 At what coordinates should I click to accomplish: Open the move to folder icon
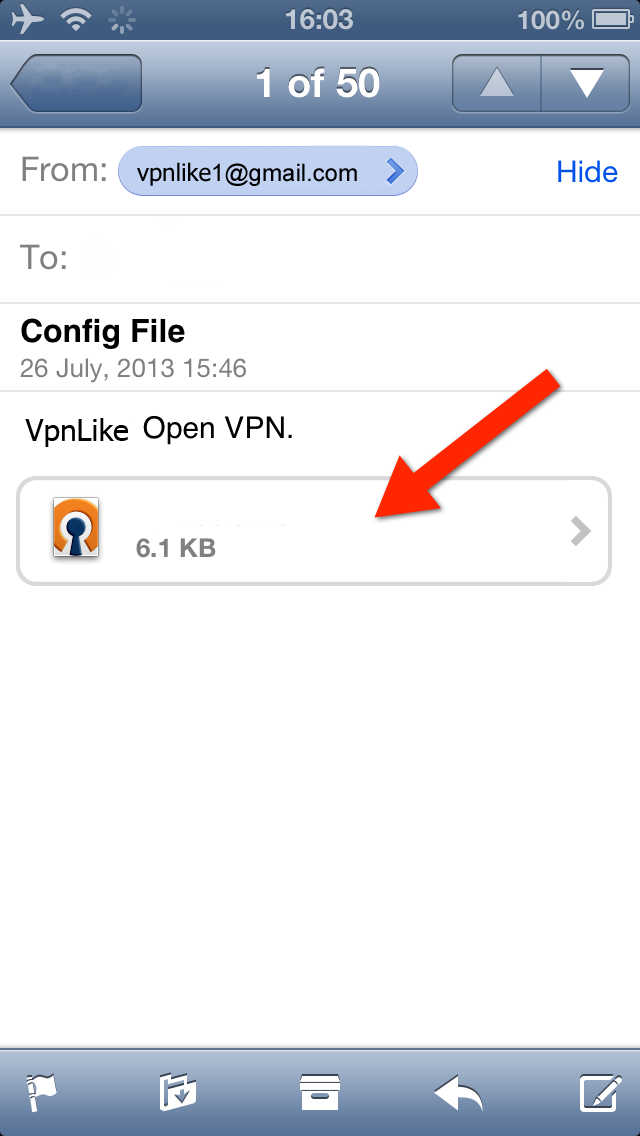[x=178, y=1092]
